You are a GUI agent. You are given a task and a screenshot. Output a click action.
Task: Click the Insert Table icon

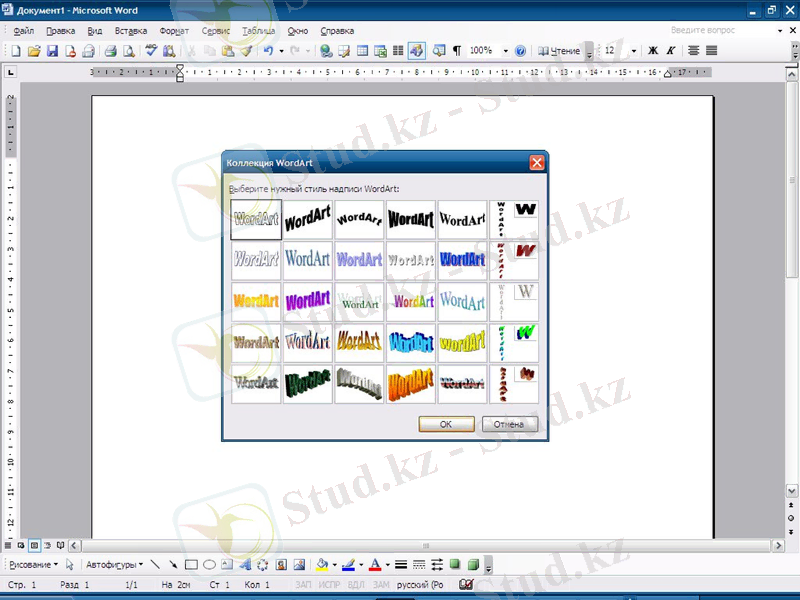(363, 50)
